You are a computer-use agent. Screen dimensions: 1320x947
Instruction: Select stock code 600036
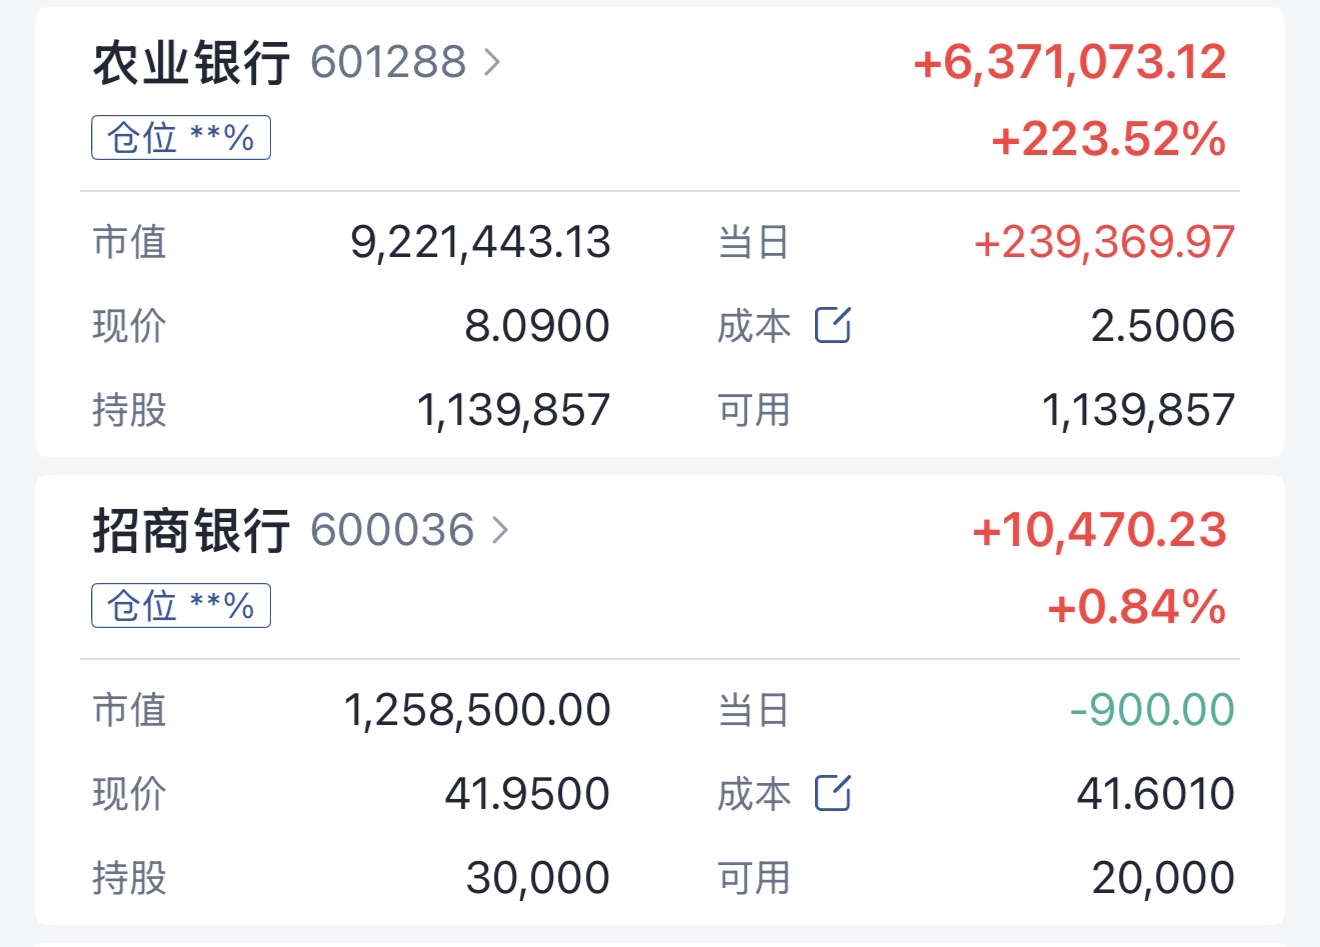point(392,530)
